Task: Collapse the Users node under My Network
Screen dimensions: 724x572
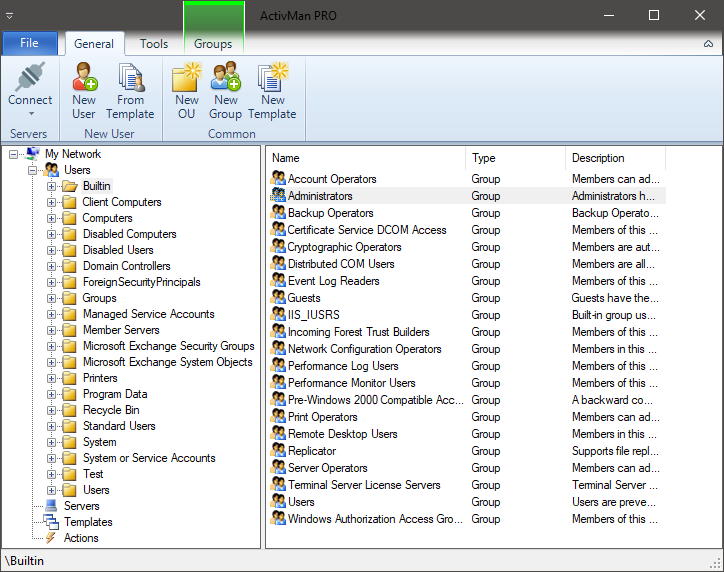Action: pos(32,170)
